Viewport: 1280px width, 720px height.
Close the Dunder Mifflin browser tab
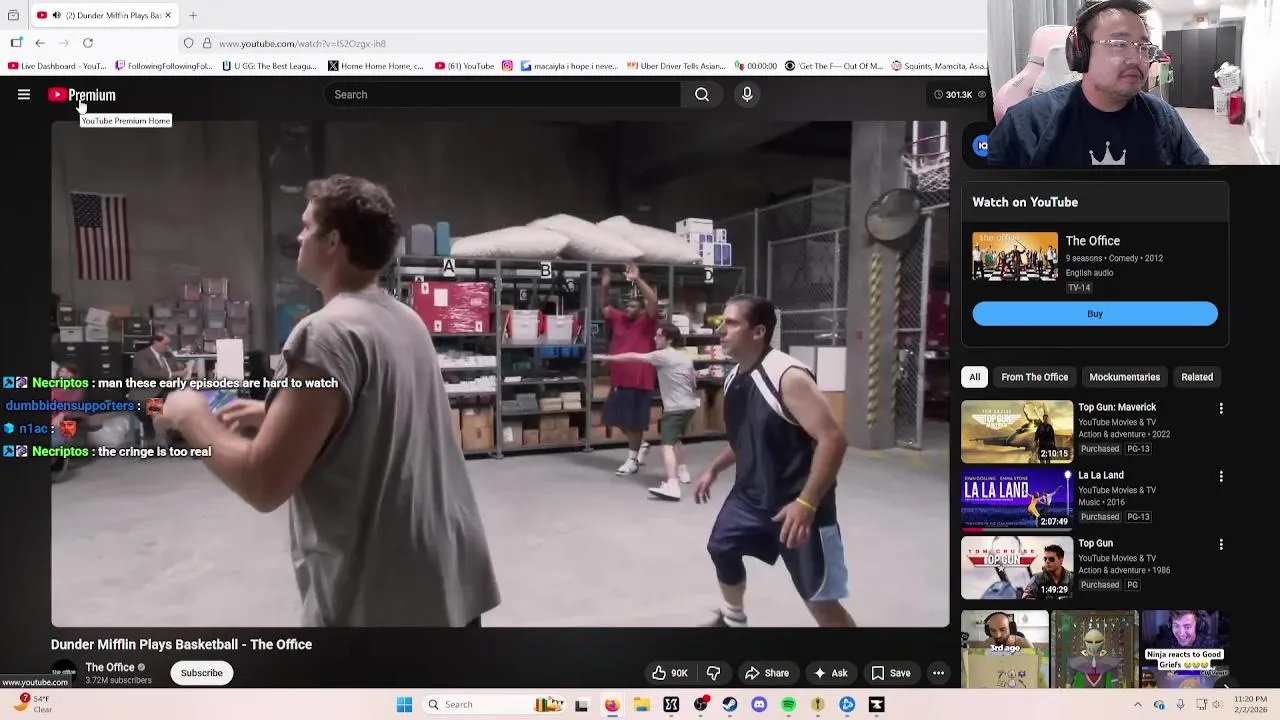[168, 15]
